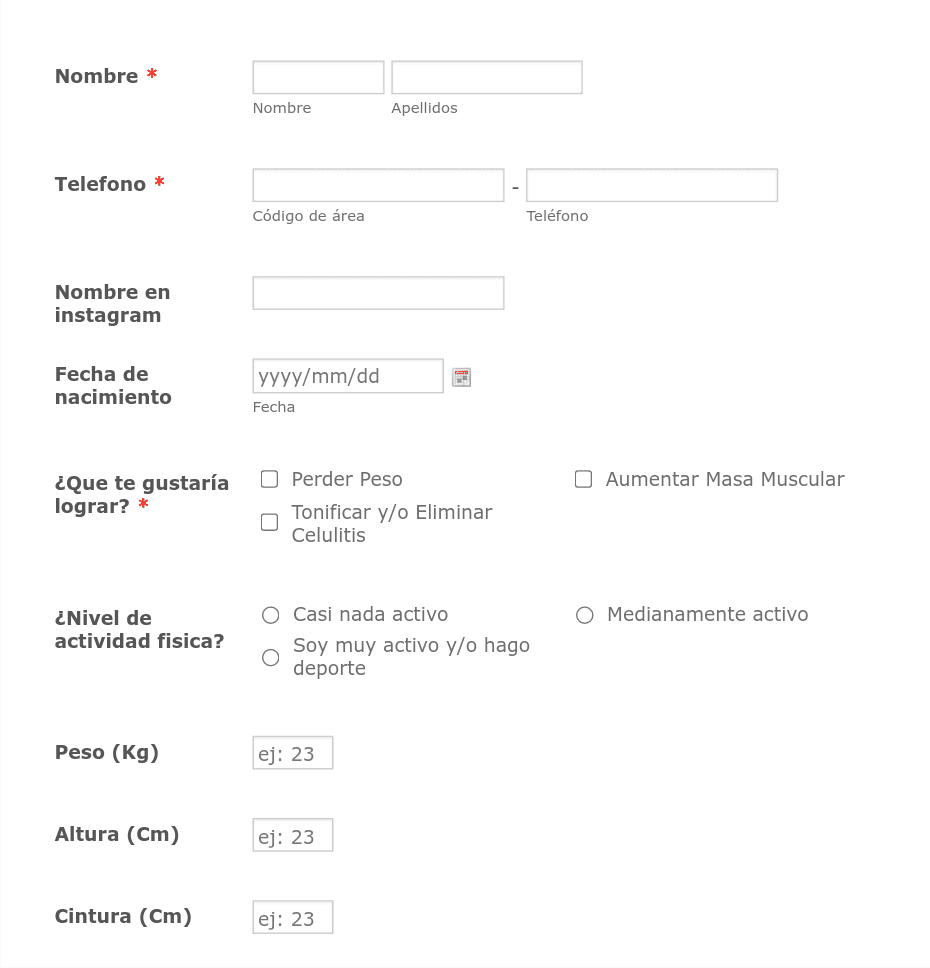Choose Medianamente activo radio option
The height and width of the screenshot is (968, 930).
pyautogui.click(x=585, y=615)
